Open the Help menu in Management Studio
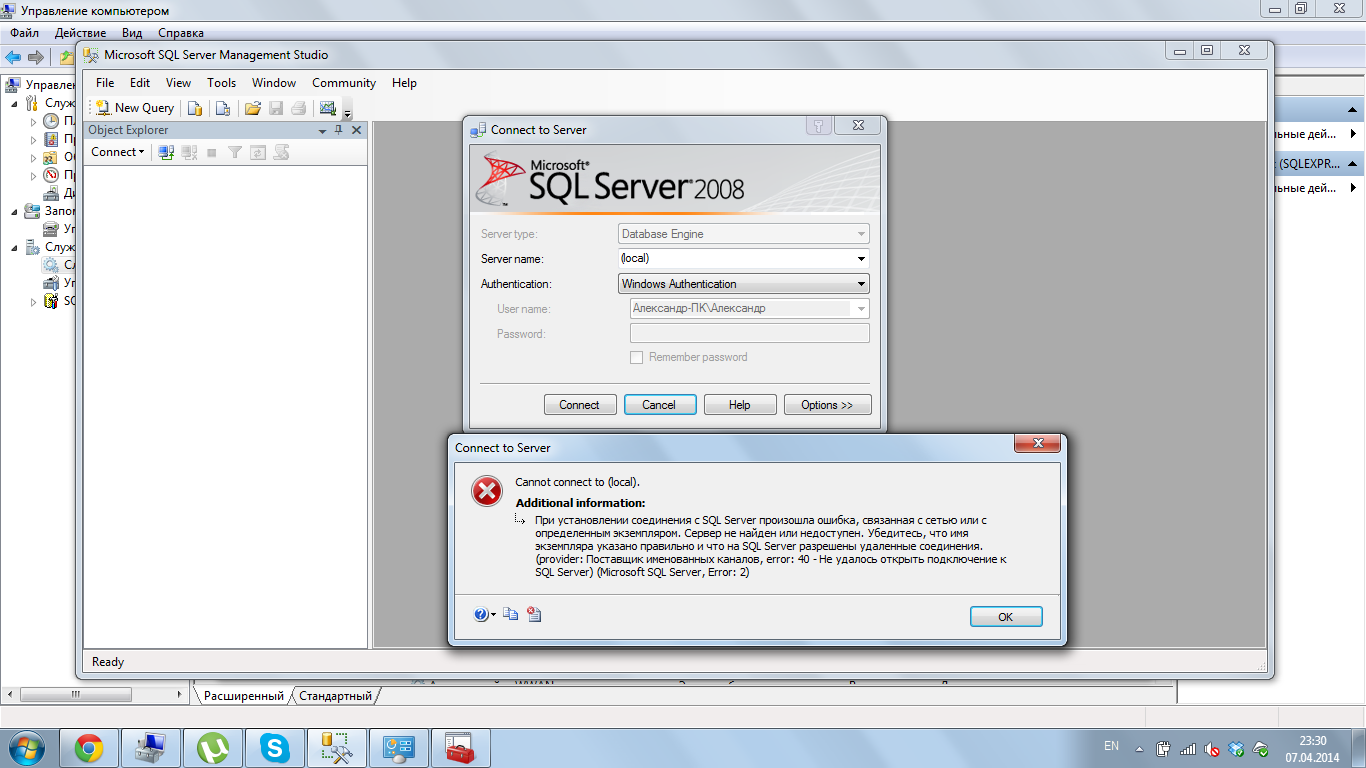This screenshot has width=1366, height=768. [404, 83]
